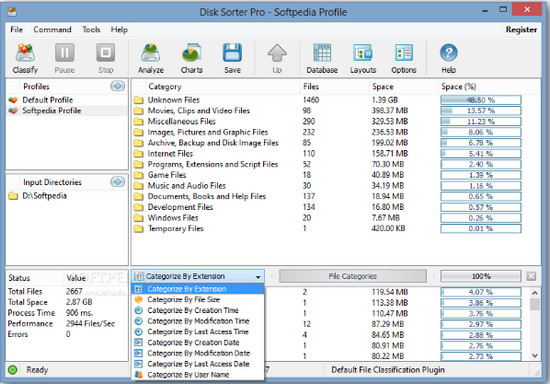This screenshot has height=384, width=550.
Task: Click the Register link
Action: pyautogui.click(x=521, y=29)
